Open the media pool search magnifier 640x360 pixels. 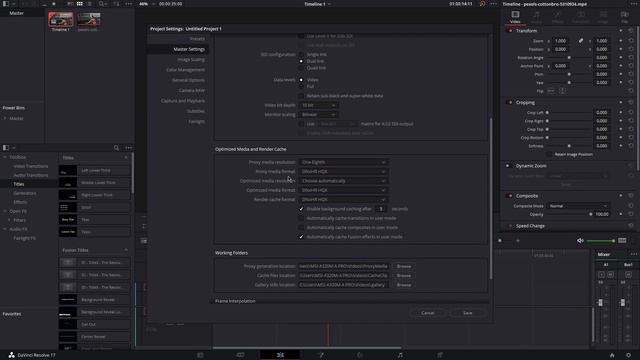pos(101,4)
